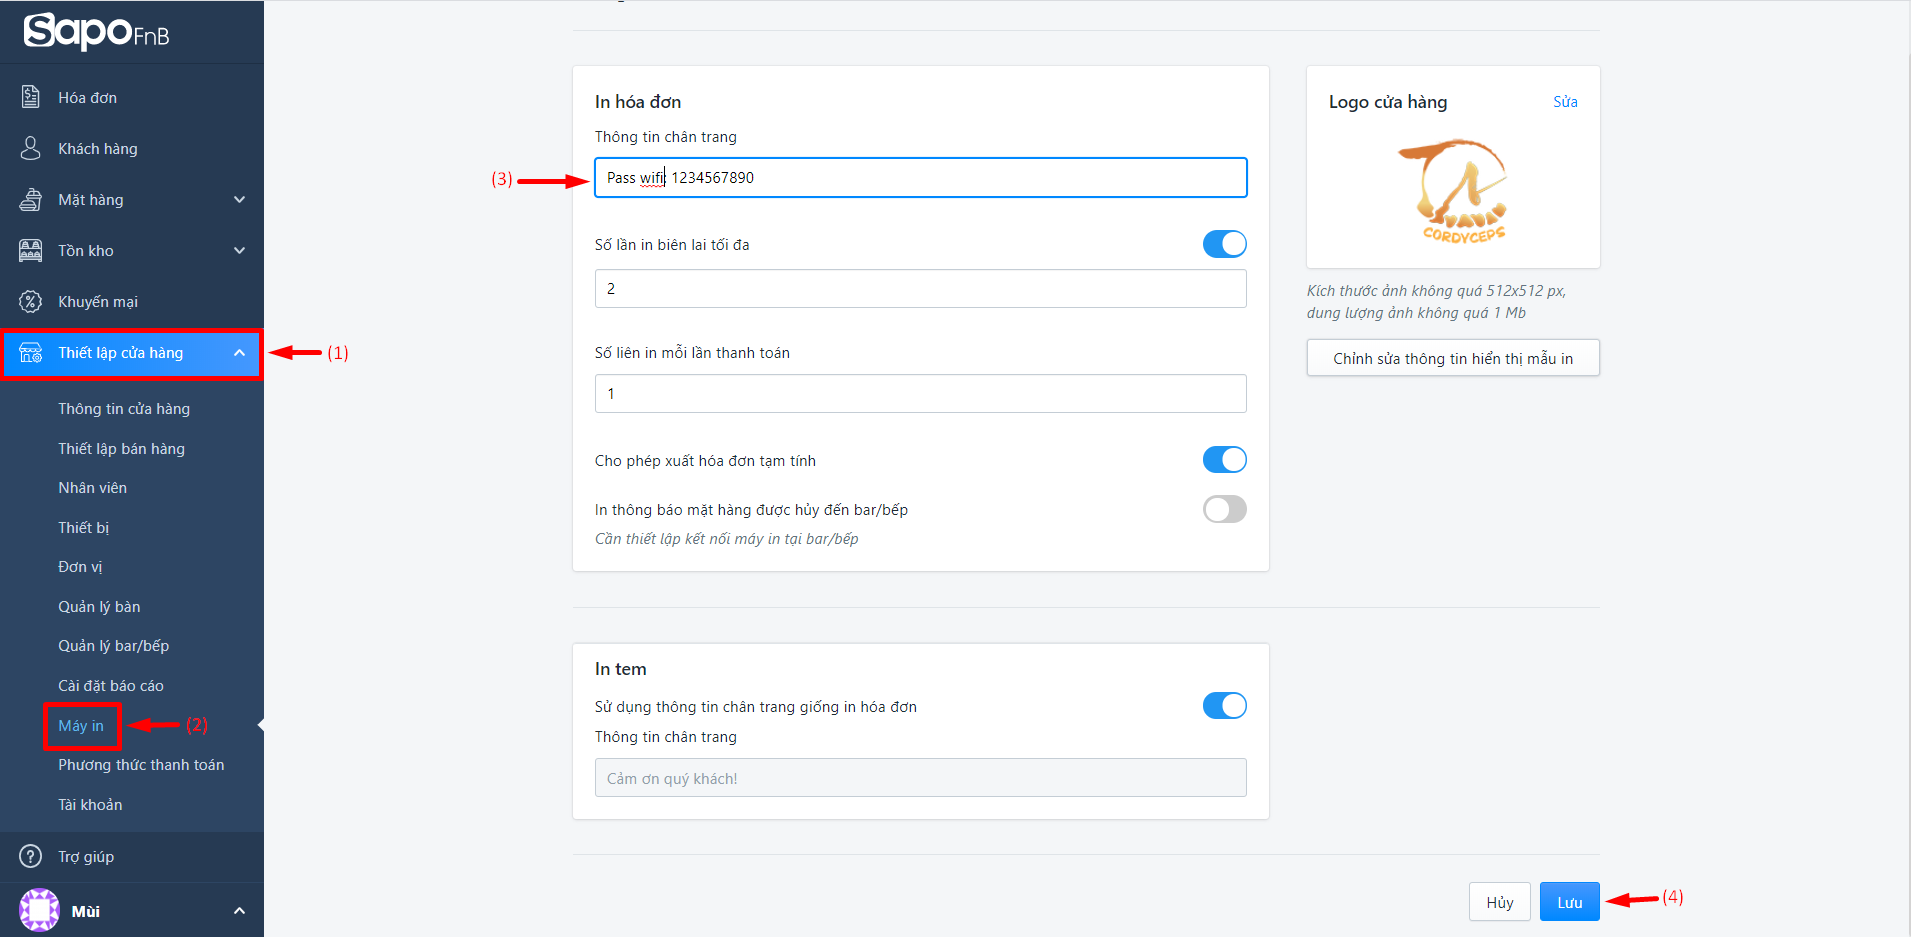This screenshot has height=937, width=1911.
Task: Click the Lưu save button
Action: [1569, 902]
